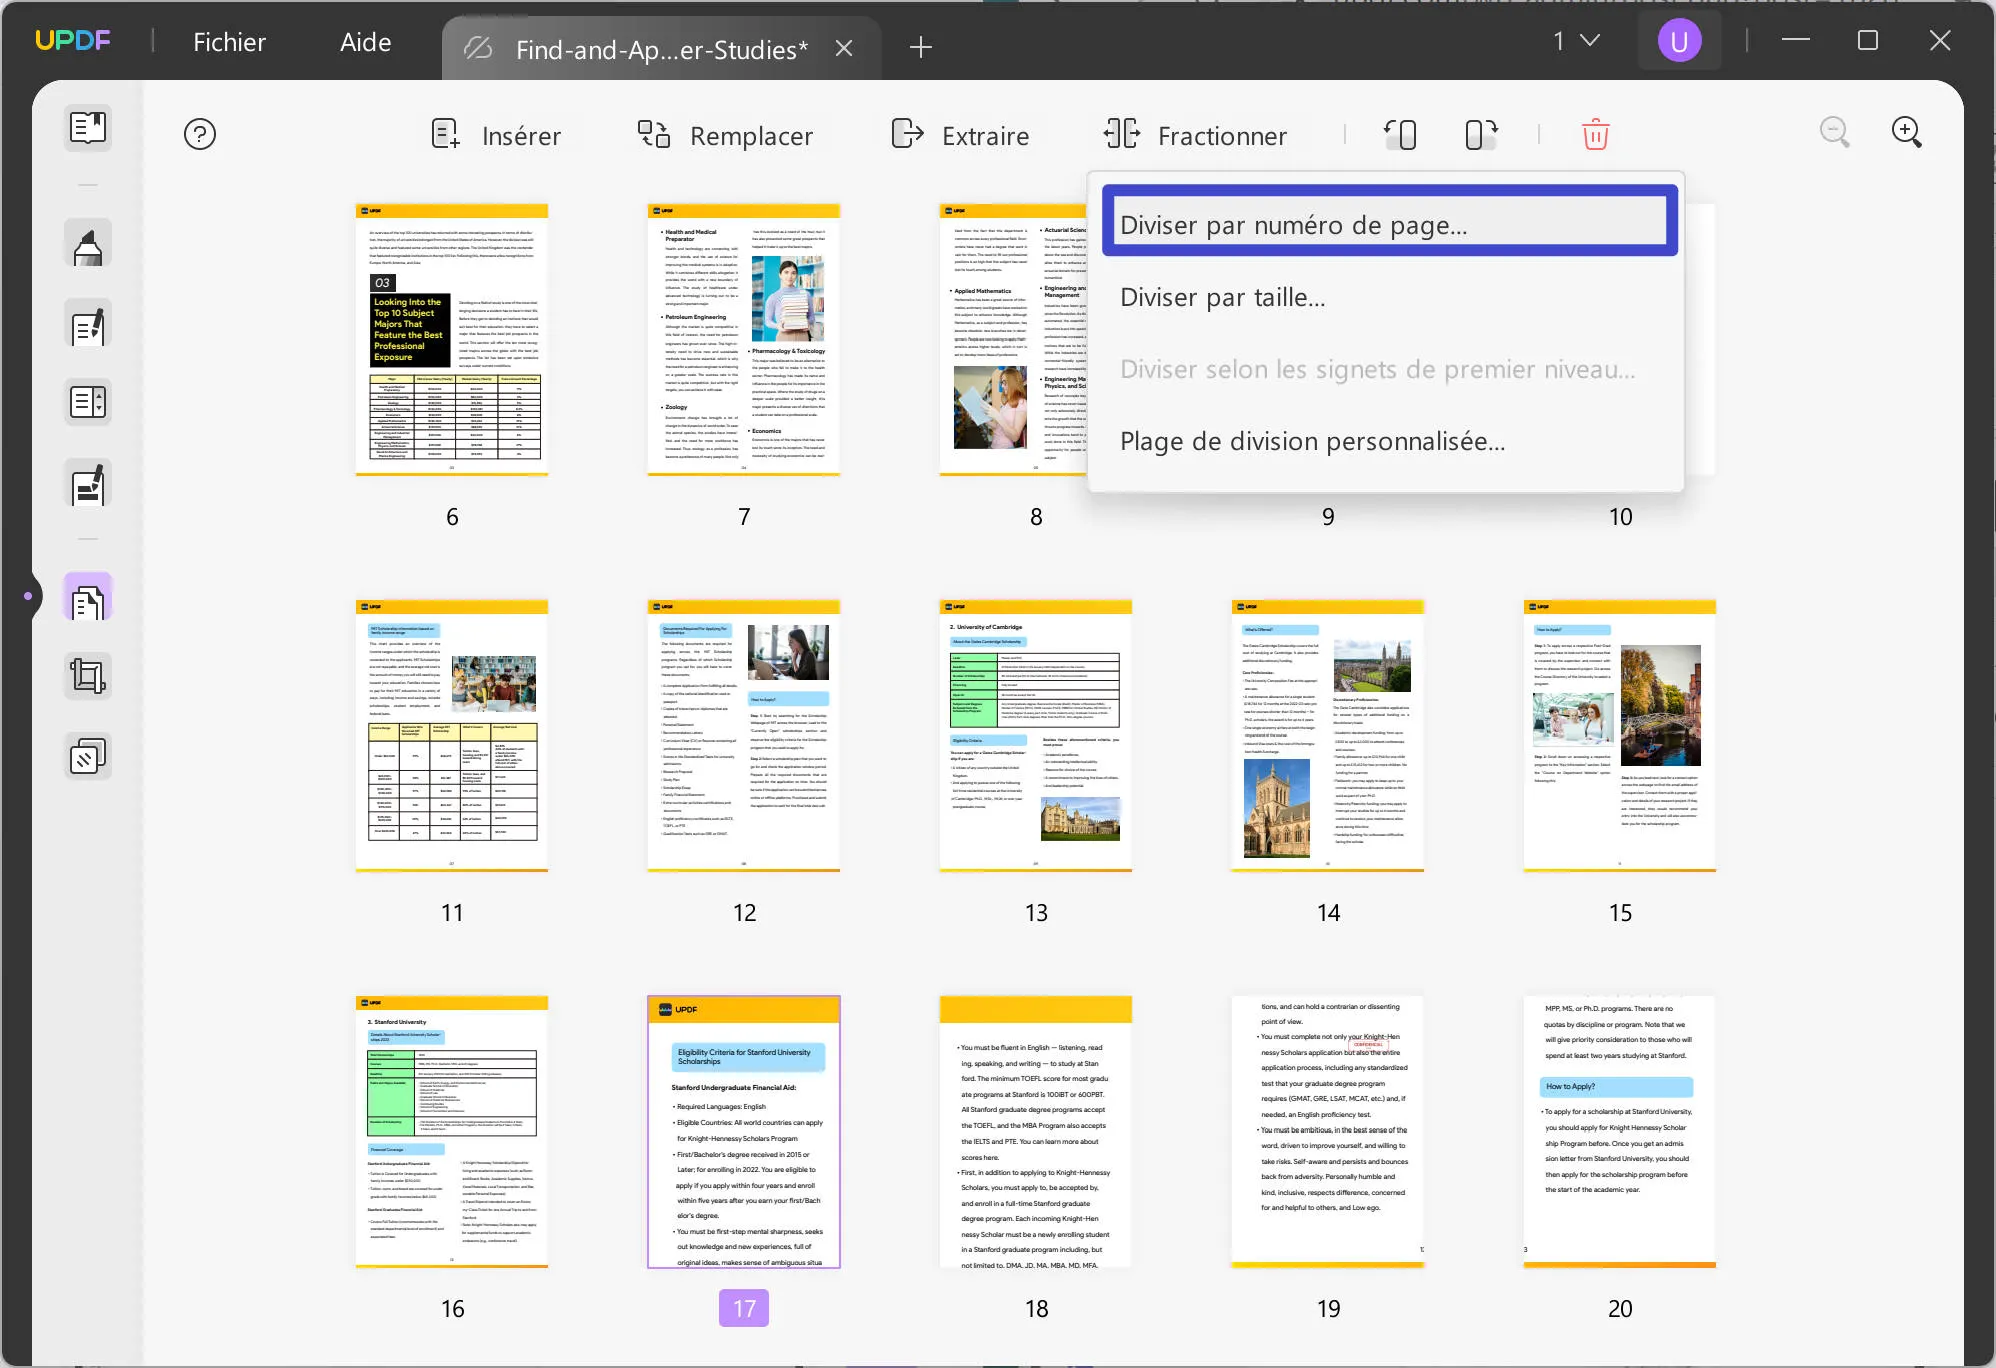1996x1368 pixels.
Task: Zoom out of page thumbnails
Action: coord(1835,132)
